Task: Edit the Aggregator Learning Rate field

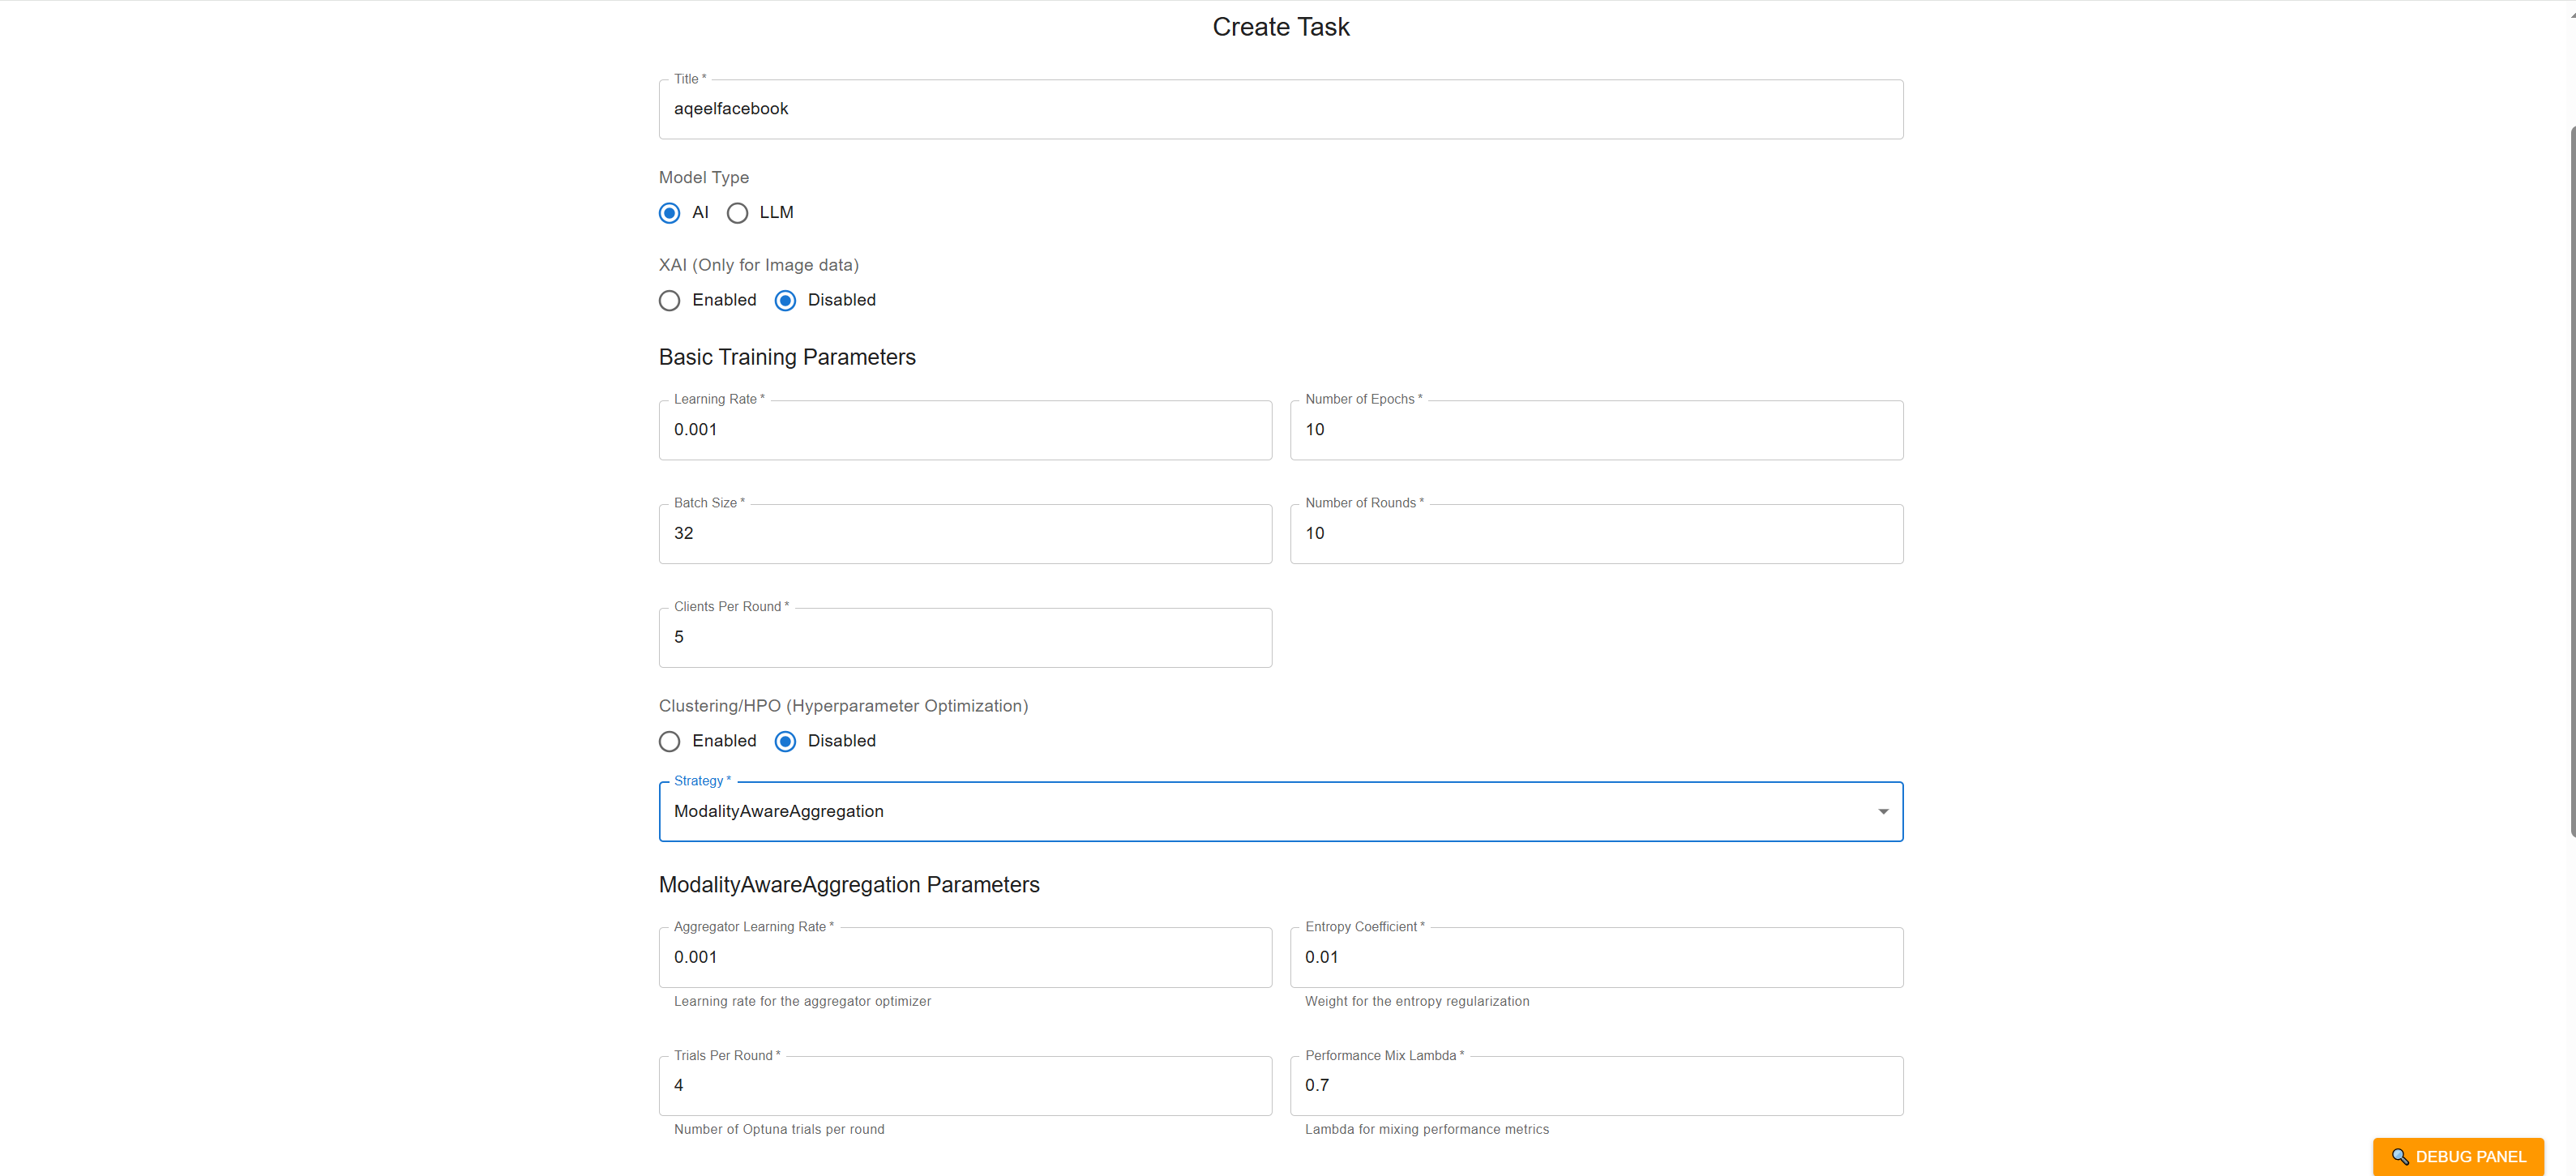Action: (x=965, y=957)
